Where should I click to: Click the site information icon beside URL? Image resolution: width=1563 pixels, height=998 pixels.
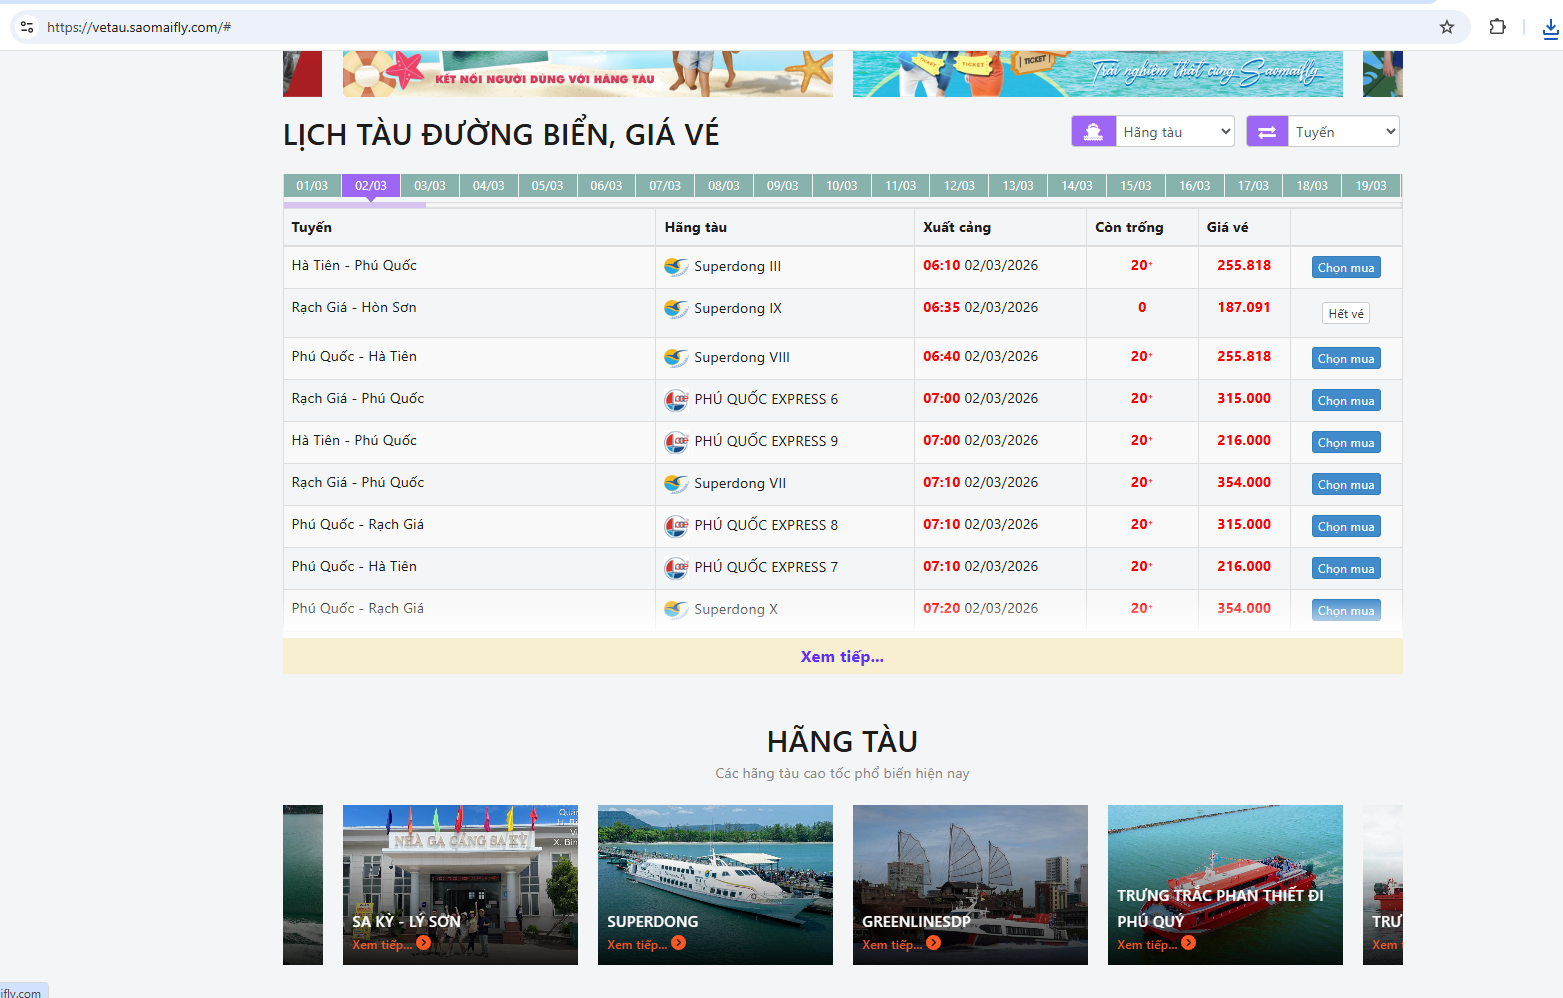coord(27,27)
